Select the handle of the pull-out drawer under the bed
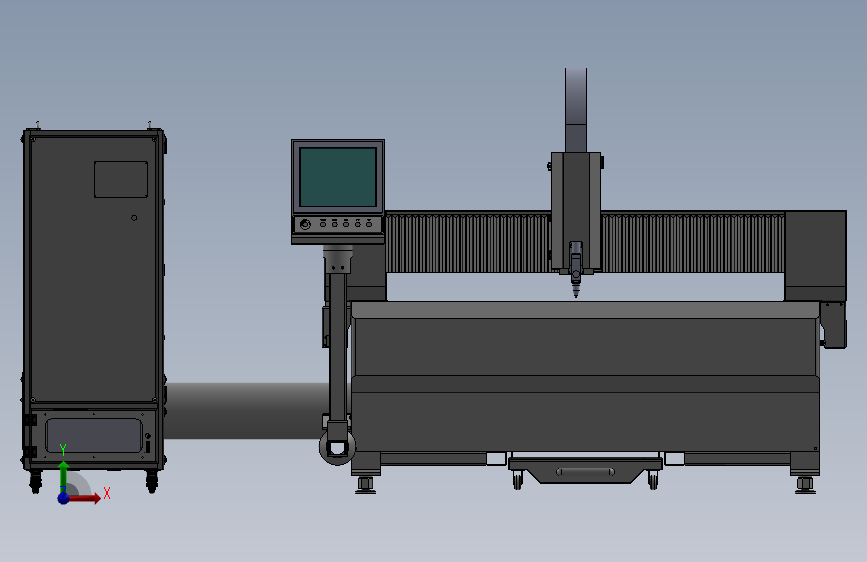This screenshot has width=867, height=562. coord(585,472)
